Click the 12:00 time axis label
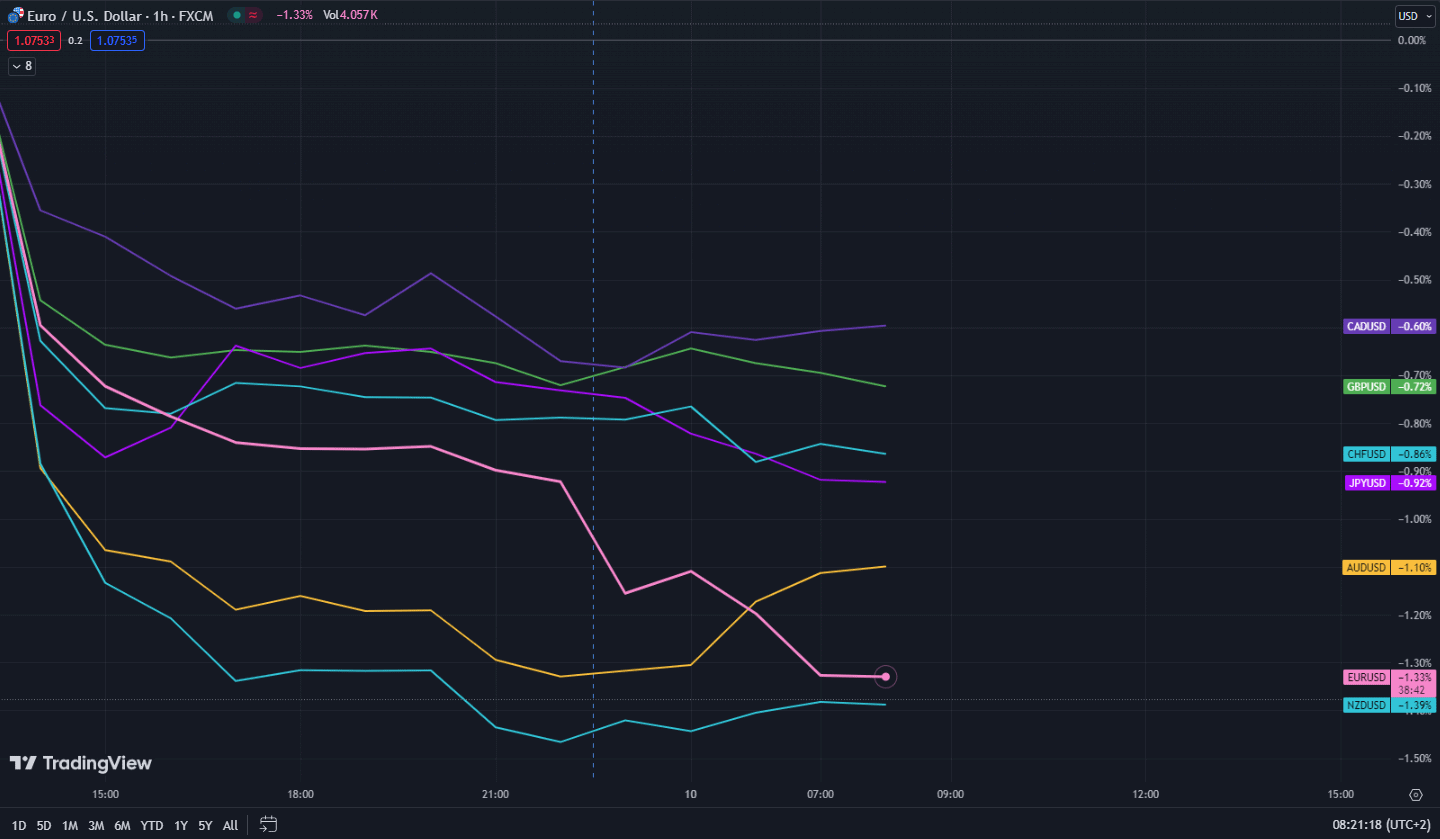The image size is (1440, 839). click(x=1146, y=795)
